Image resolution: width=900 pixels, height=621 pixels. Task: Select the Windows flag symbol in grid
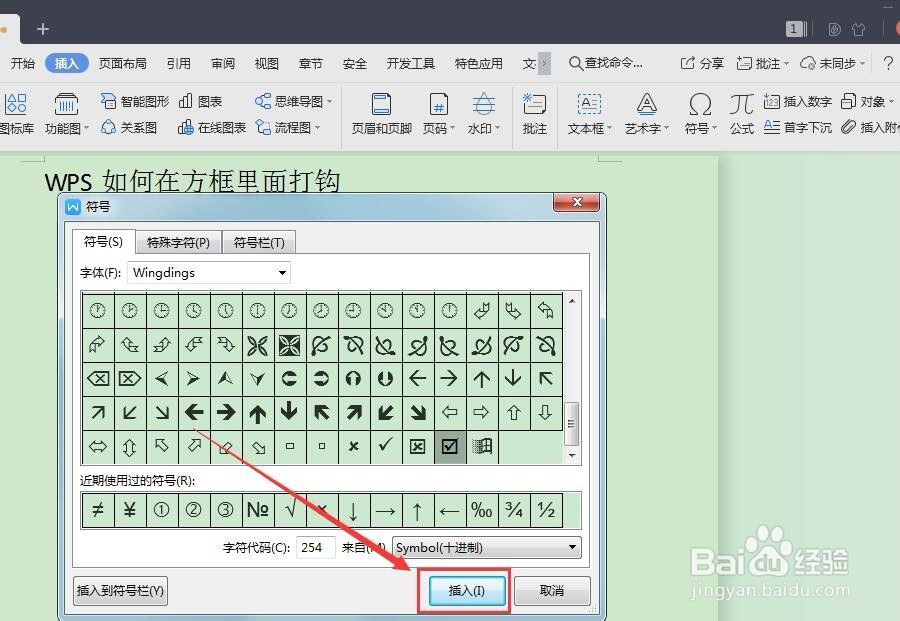coord(482,446)
